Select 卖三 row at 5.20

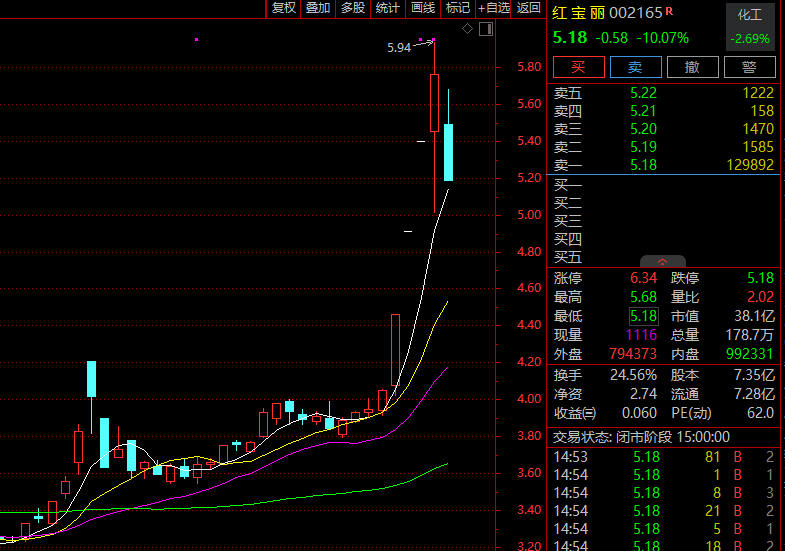click(x=663, y=129)
